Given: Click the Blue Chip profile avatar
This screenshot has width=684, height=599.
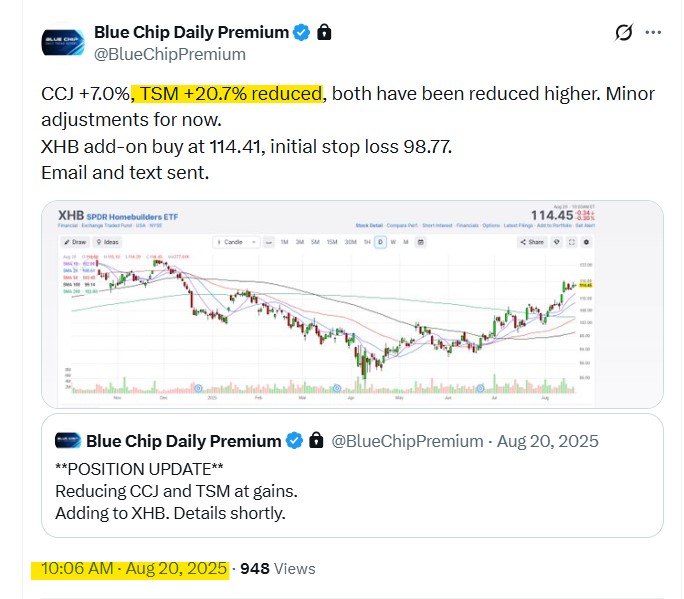Looking at the screenshot, I should pos(61,42).
